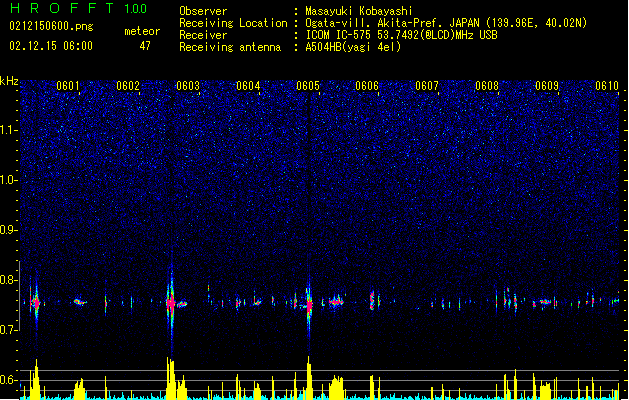Click the 0609 time marker
This screenshot has width=629, height=400.
point(547,86)
